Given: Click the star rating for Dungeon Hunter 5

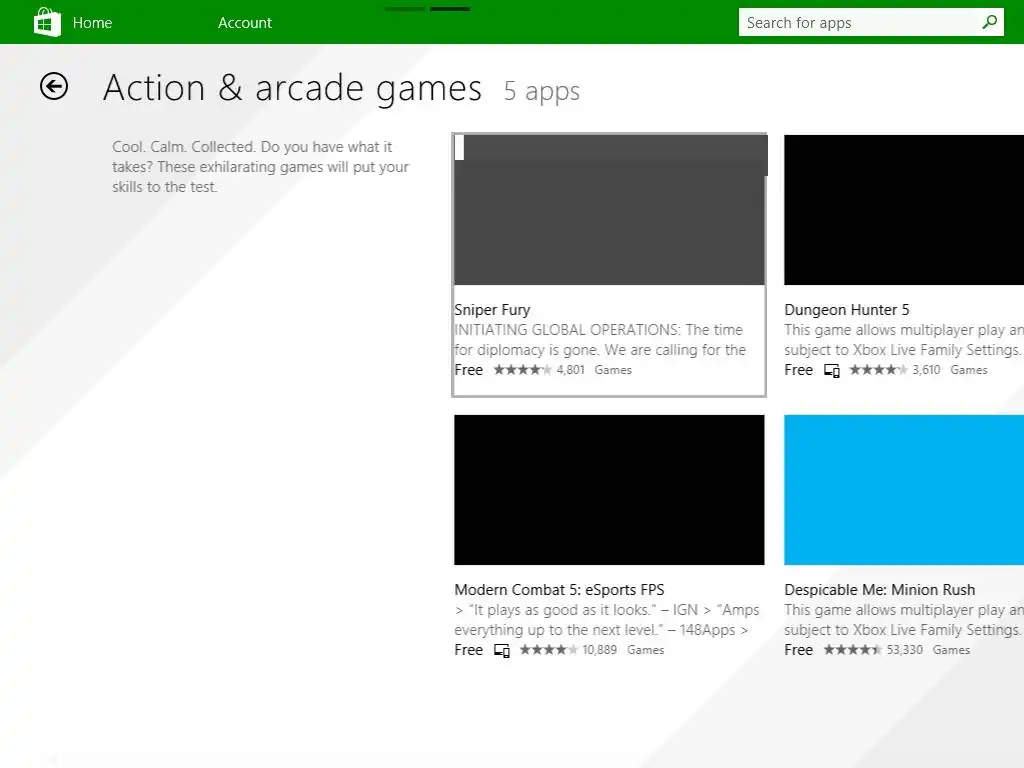Looking at the screenshot, I should click(878, 370).
